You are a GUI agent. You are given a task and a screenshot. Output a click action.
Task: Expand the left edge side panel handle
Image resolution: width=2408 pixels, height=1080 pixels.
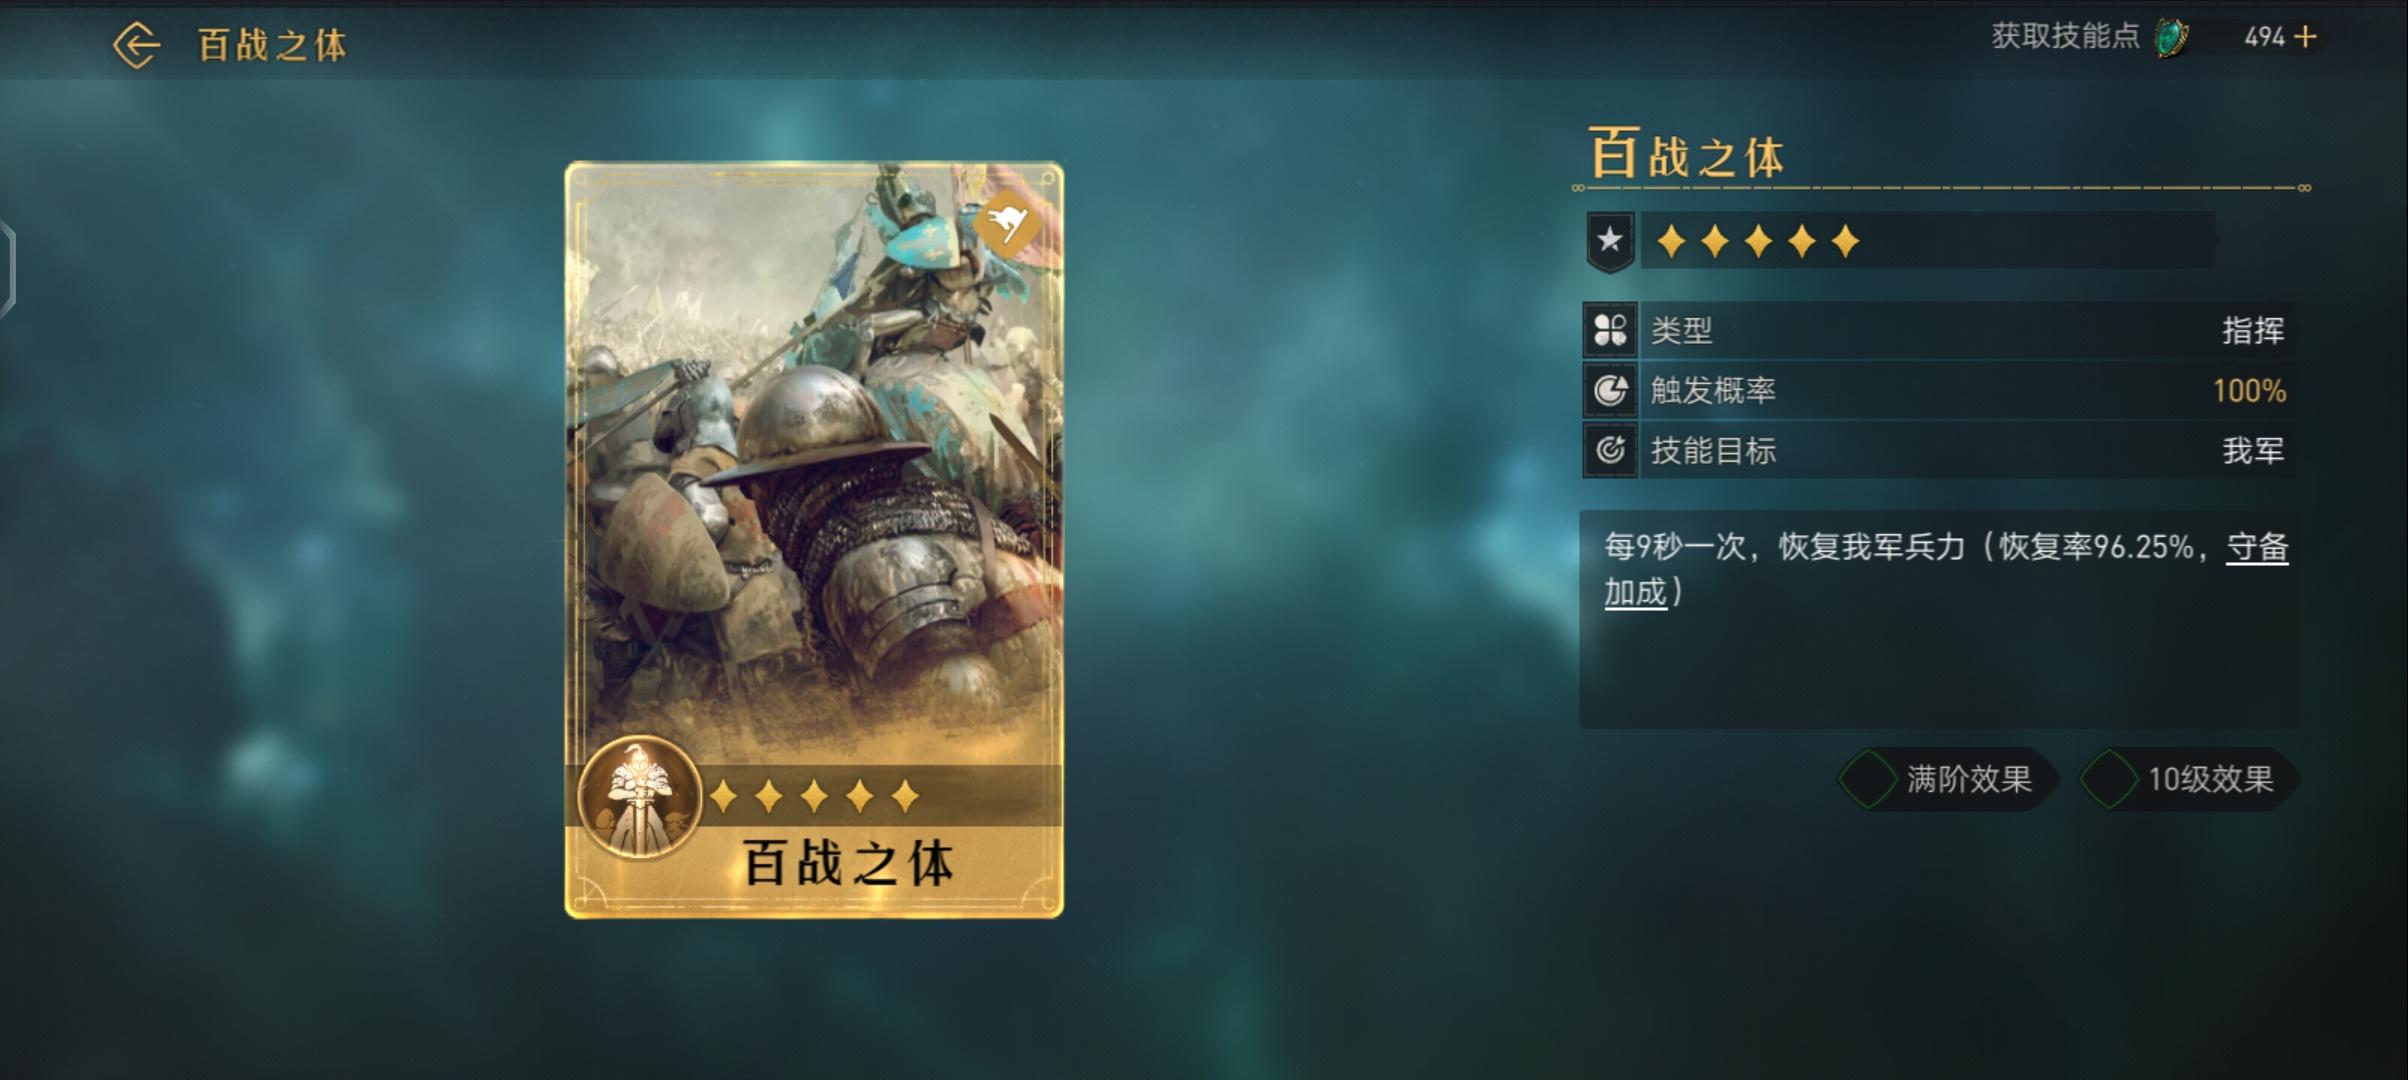[7, 268]
